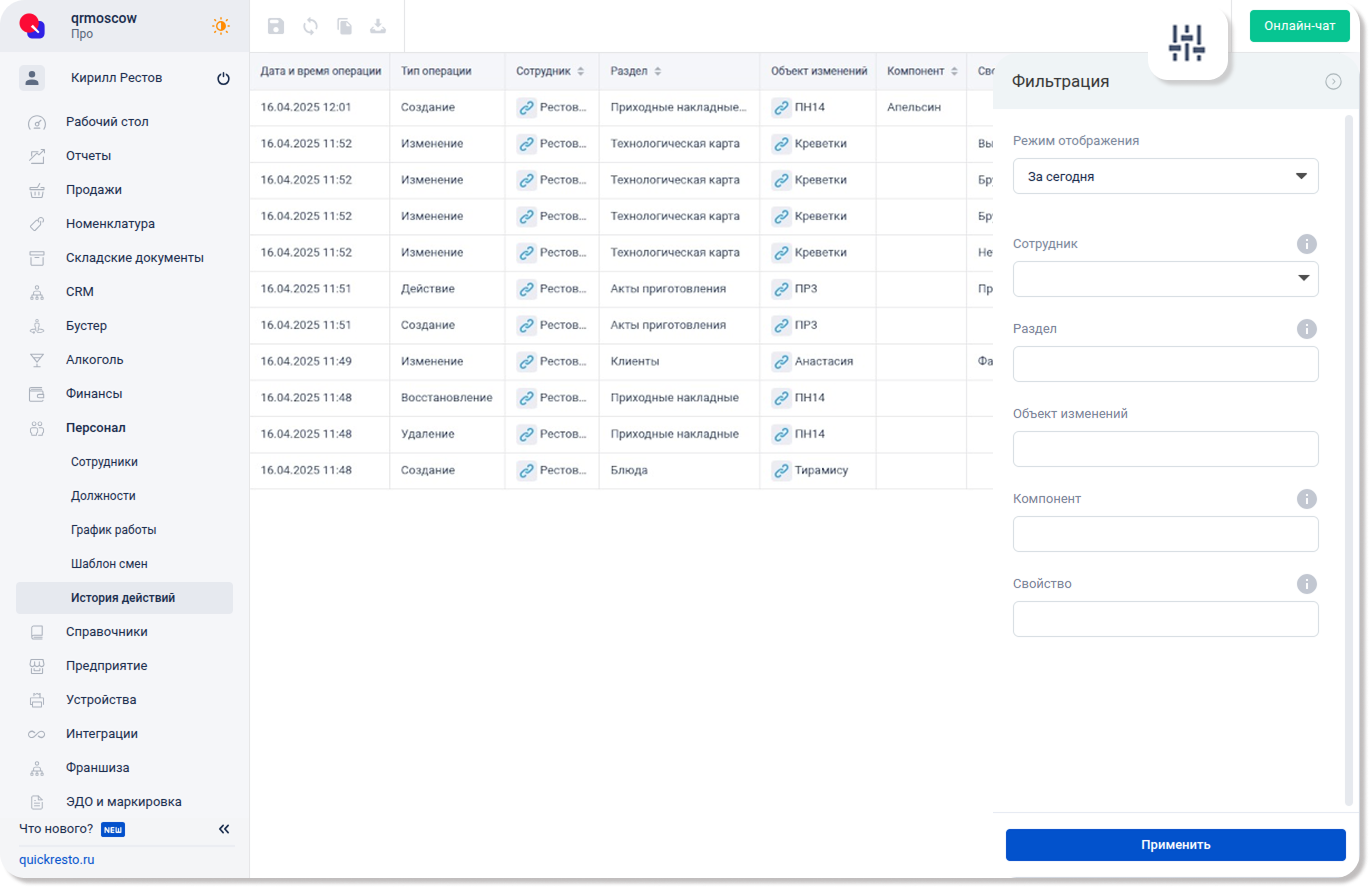The height and width of the screenshot is (887, 1369).
Task: Click the Объект изменений input field
Action: tap(1165, 449)
